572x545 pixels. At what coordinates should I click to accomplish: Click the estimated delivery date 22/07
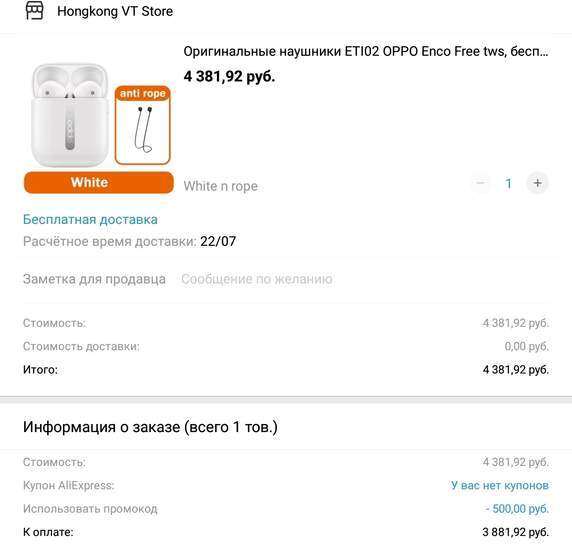click(x=218, y=241)
